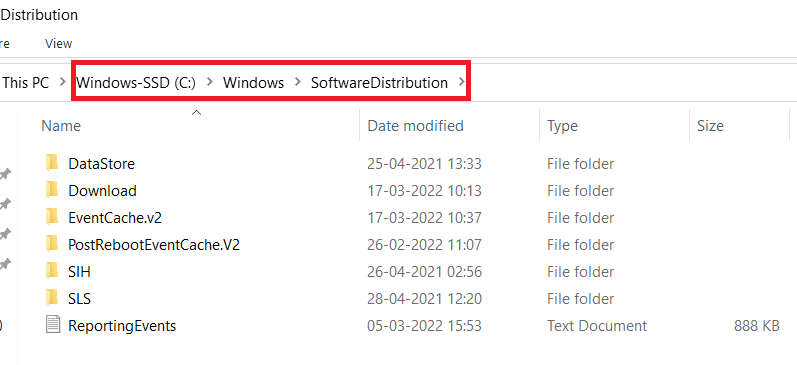Go to This PC in address bar
Viewport: 797px width, 365px height.
25,82
